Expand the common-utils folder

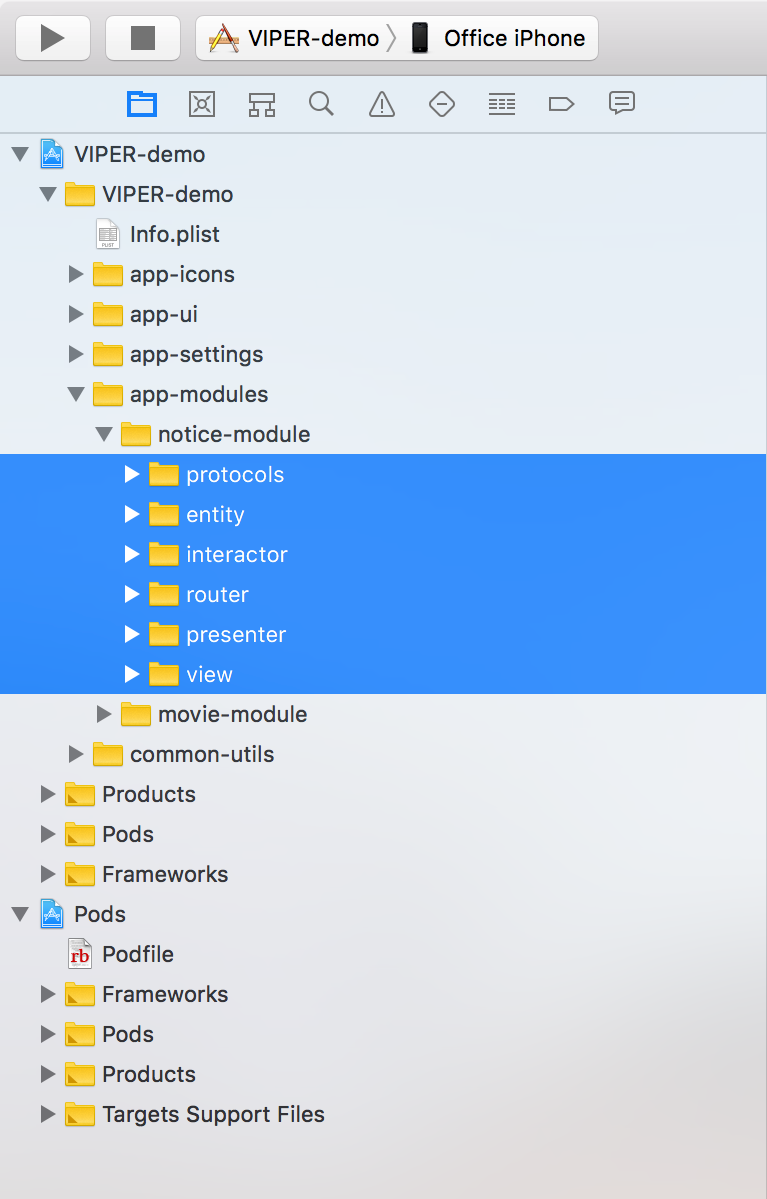(x=76, y=754)
